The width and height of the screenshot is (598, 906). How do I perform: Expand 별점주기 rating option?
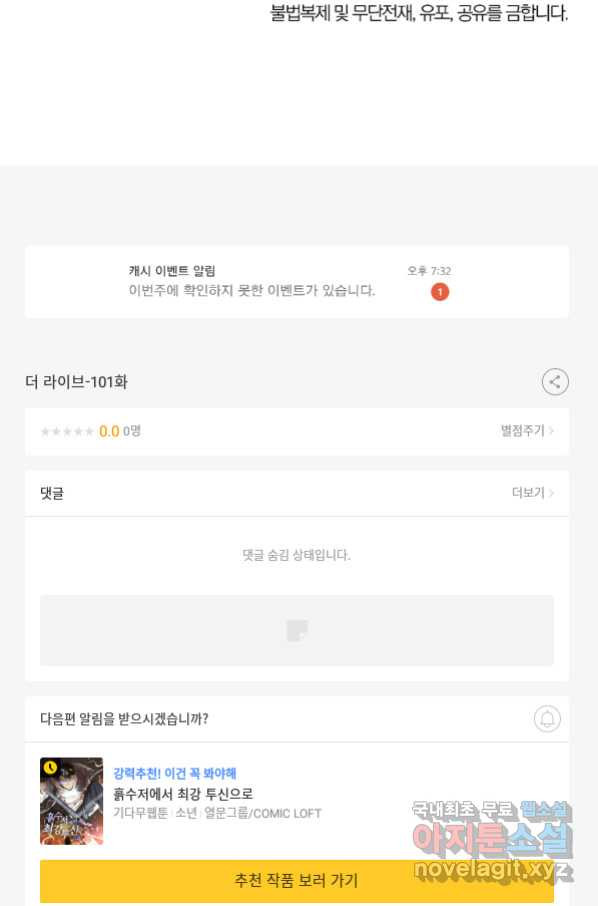(x=528, y=430)
